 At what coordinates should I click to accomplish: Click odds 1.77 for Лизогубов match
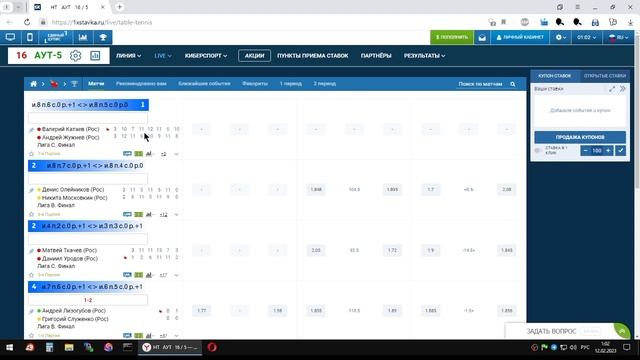pyautogui.click(x=202, y=311)
